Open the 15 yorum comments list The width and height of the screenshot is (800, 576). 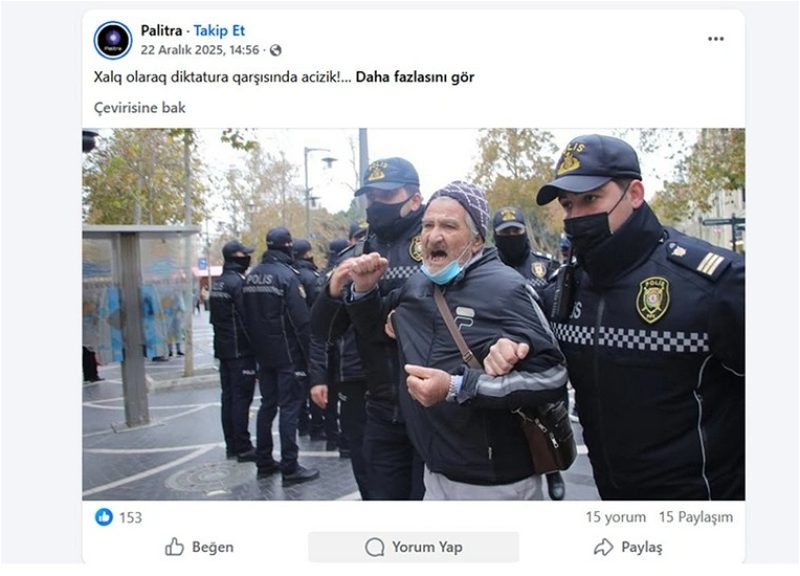point(615,517)
